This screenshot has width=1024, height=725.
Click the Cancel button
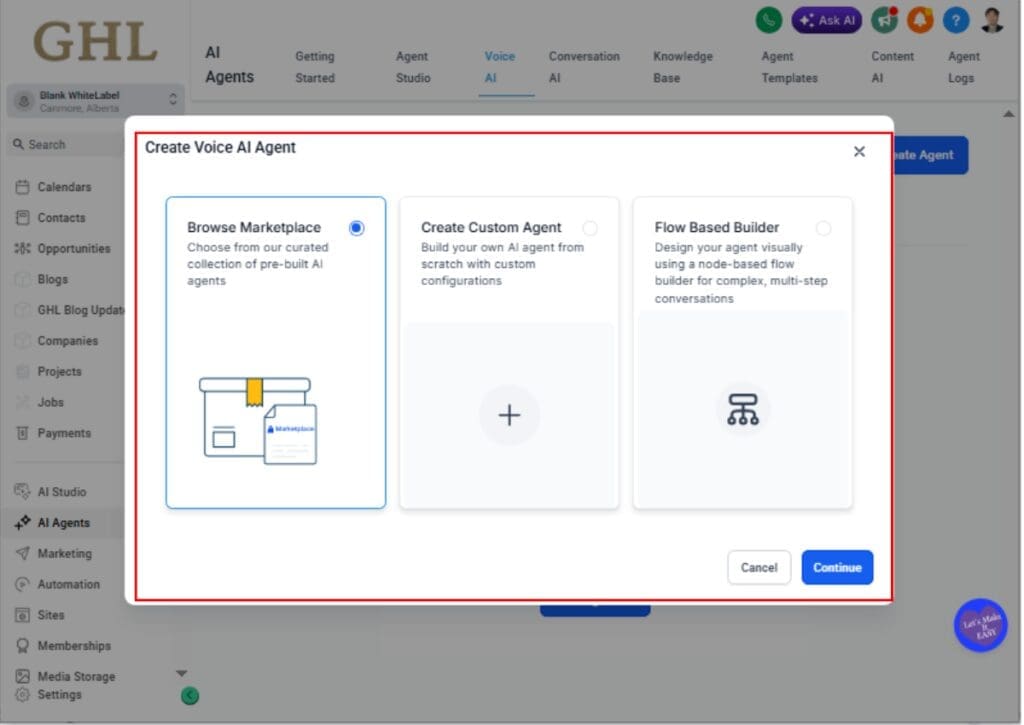(x=759, y=568)
